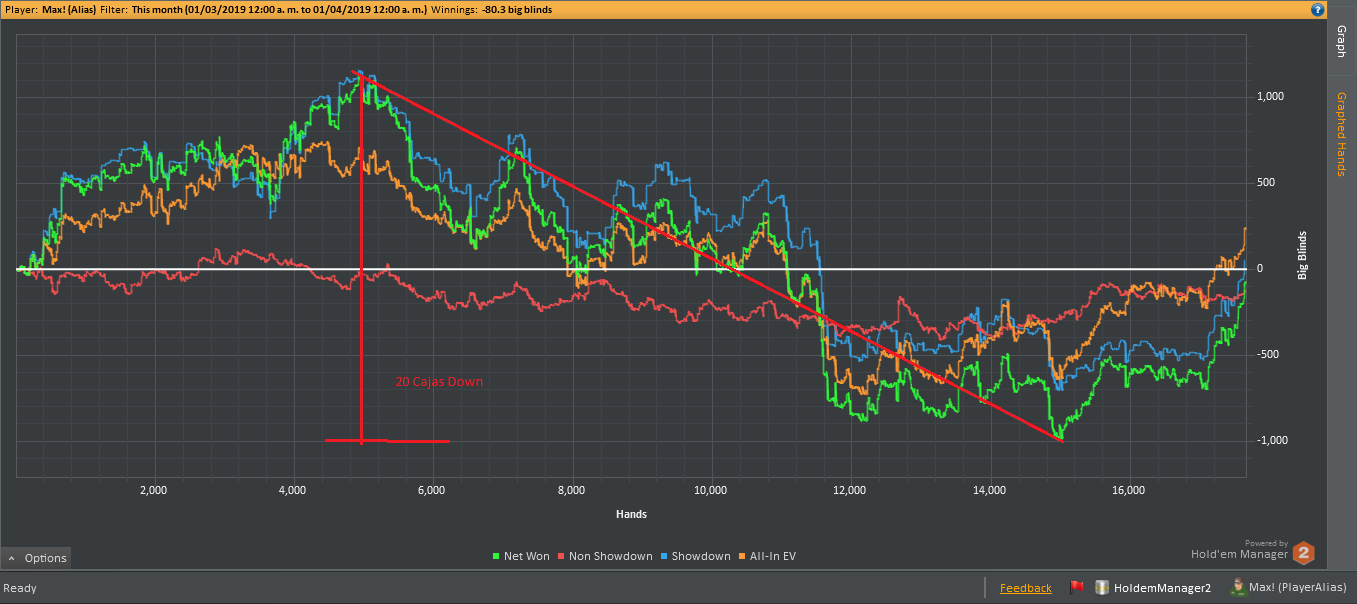Viewport: 1357px width, 604px height.
Task: Click the "4,000" hands axis tick label
Action: tap(292, 491)
